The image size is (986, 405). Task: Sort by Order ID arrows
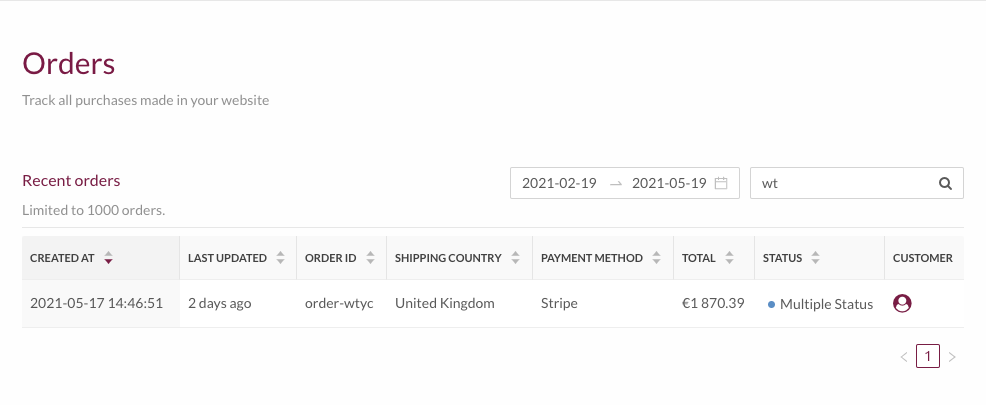(370, 258)
